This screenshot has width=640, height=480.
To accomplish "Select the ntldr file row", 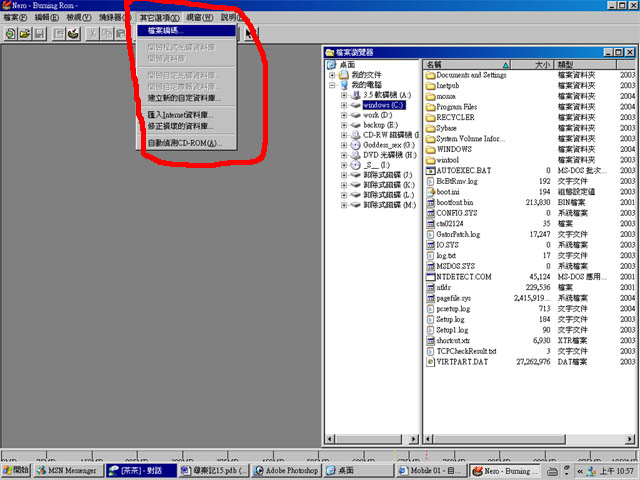I will [x=530, y=287].
